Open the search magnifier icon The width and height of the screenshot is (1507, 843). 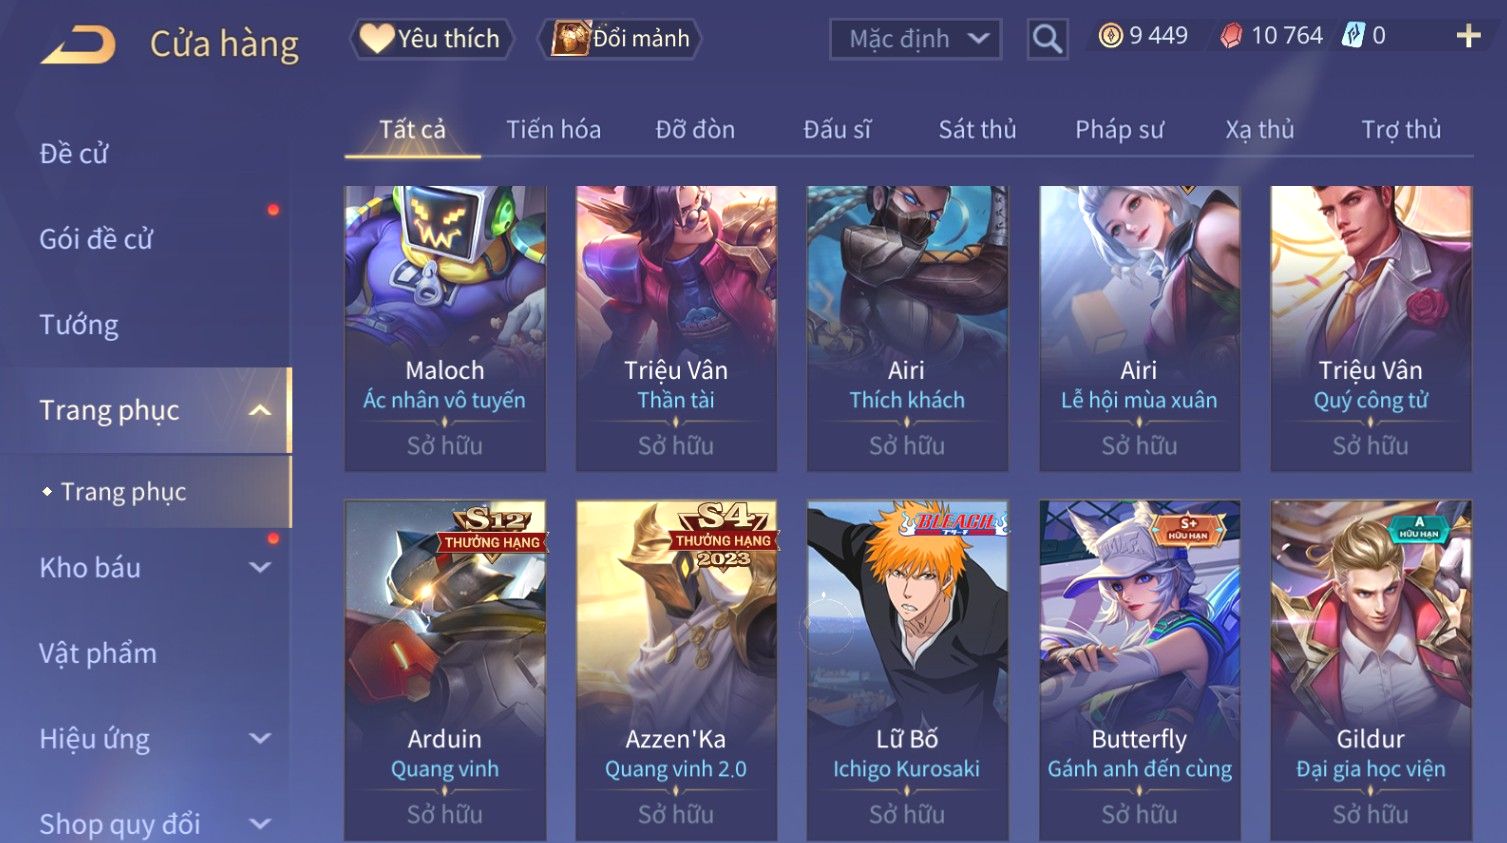[1047, 39]
